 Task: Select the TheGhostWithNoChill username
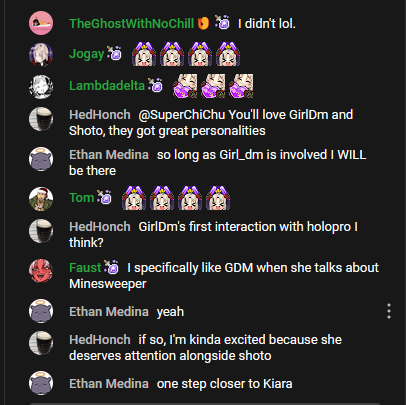coord(131,23)
